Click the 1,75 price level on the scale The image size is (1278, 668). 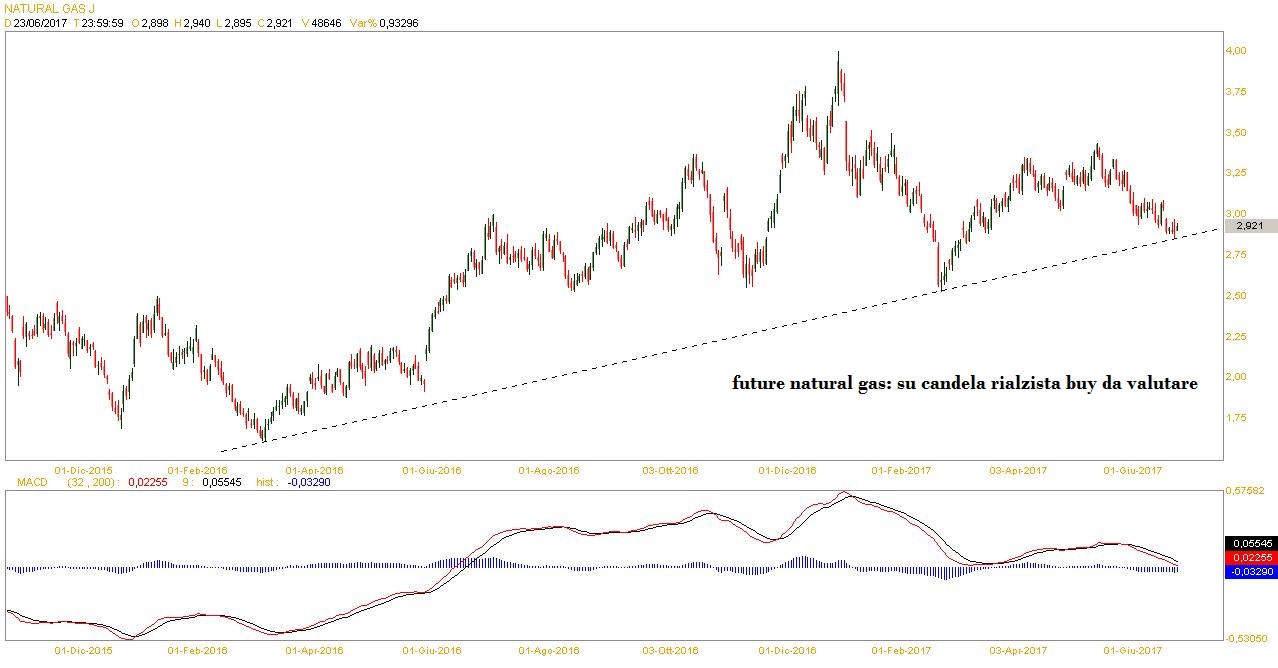coord(1236,418)
